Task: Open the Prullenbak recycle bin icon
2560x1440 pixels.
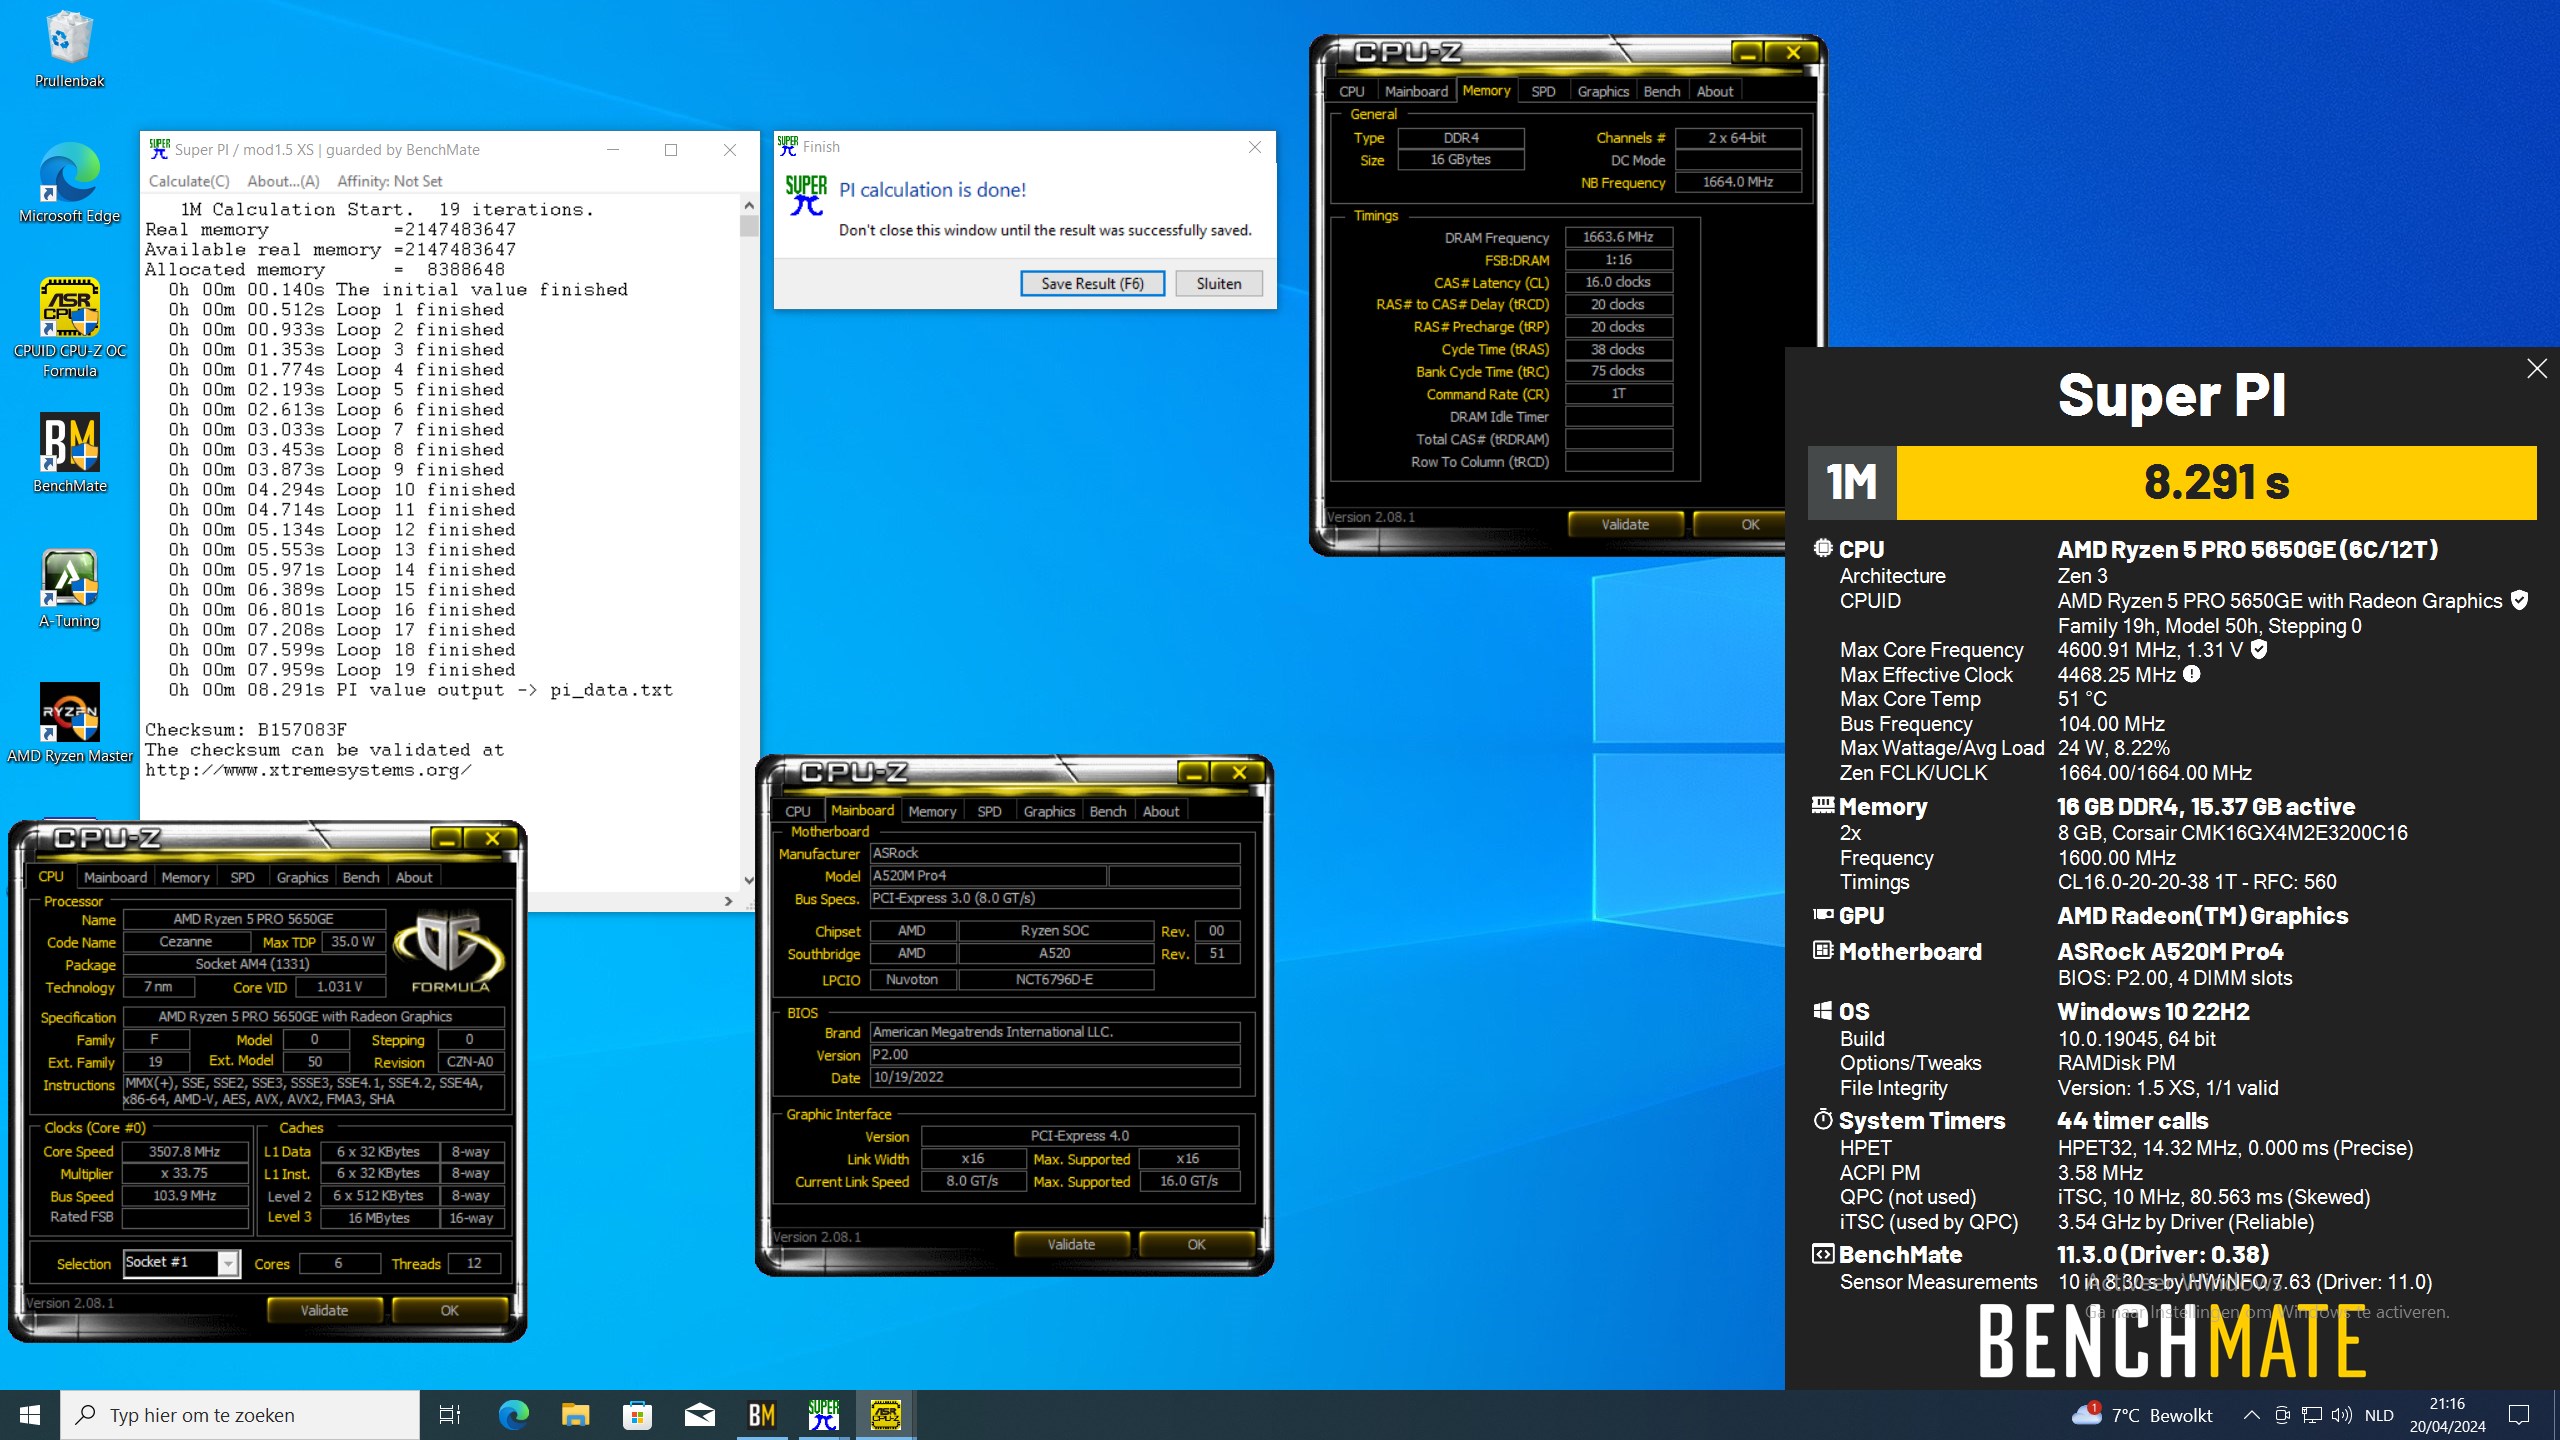Action: pos(69,50)
